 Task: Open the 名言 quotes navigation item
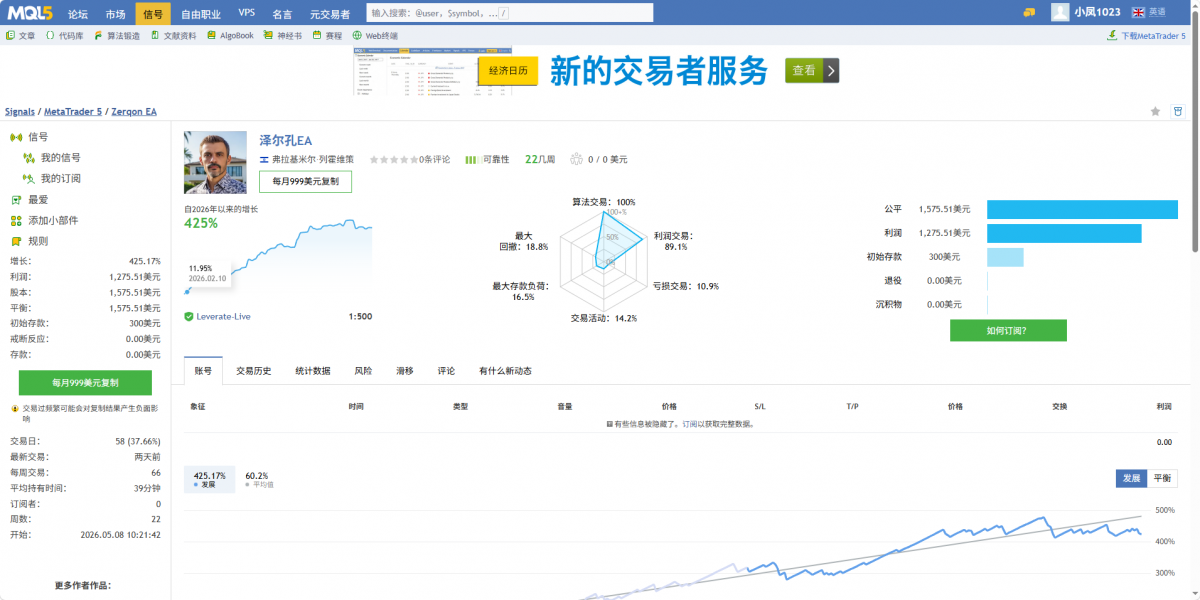(x=282, y=14)
